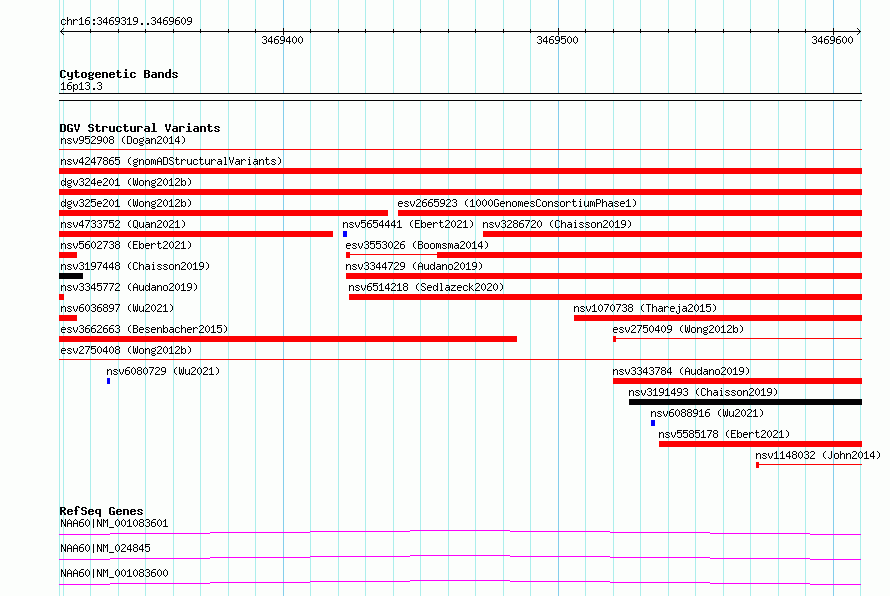This screenshot has width=890, height=596.
Task: Select the nsv4247865 gnomADStructuralVariants label
Action: 171,161
